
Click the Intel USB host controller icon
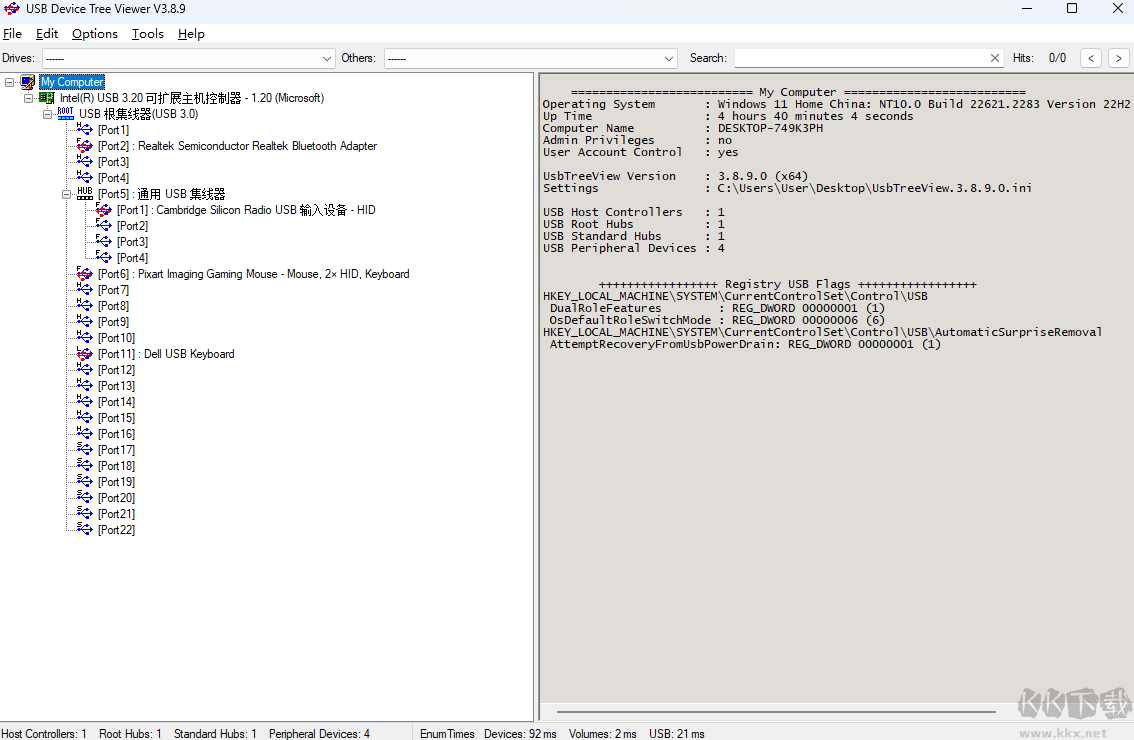[46, 97]
